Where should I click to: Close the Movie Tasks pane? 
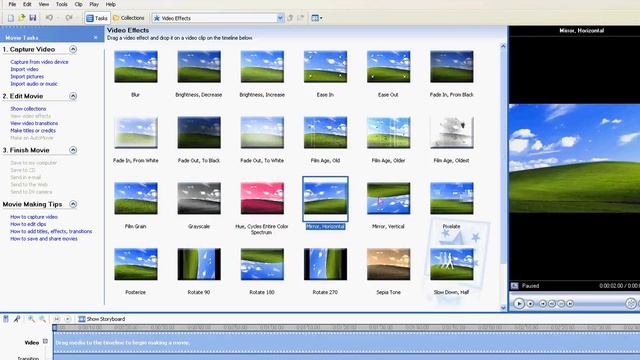coord(96,38)
